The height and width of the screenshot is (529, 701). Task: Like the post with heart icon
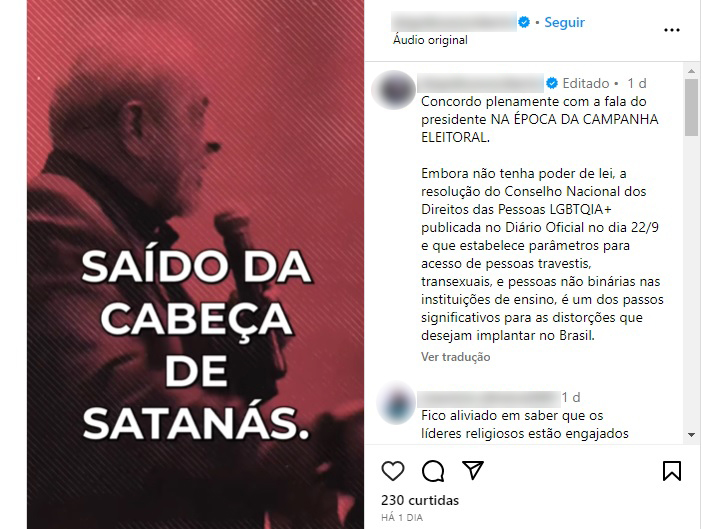pyautogui.click(x=393, y=471)
